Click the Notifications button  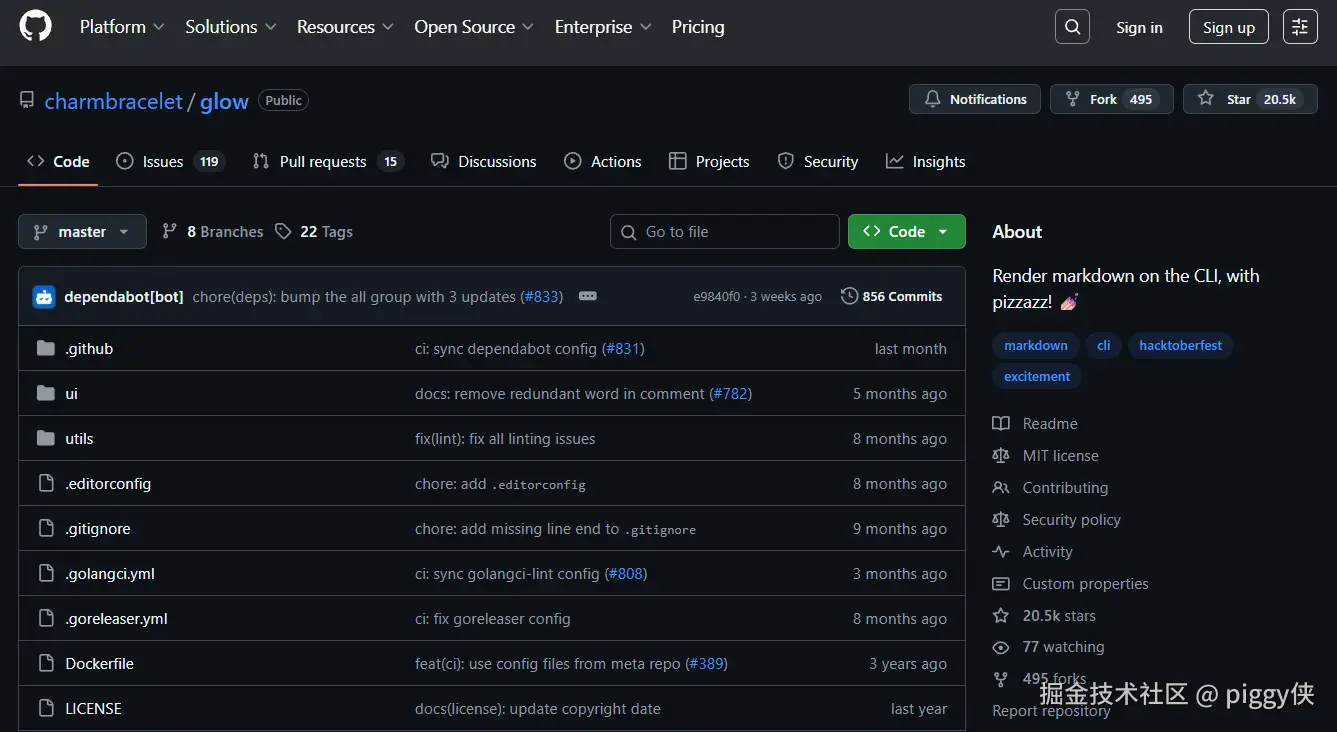(x=975, y=99)
